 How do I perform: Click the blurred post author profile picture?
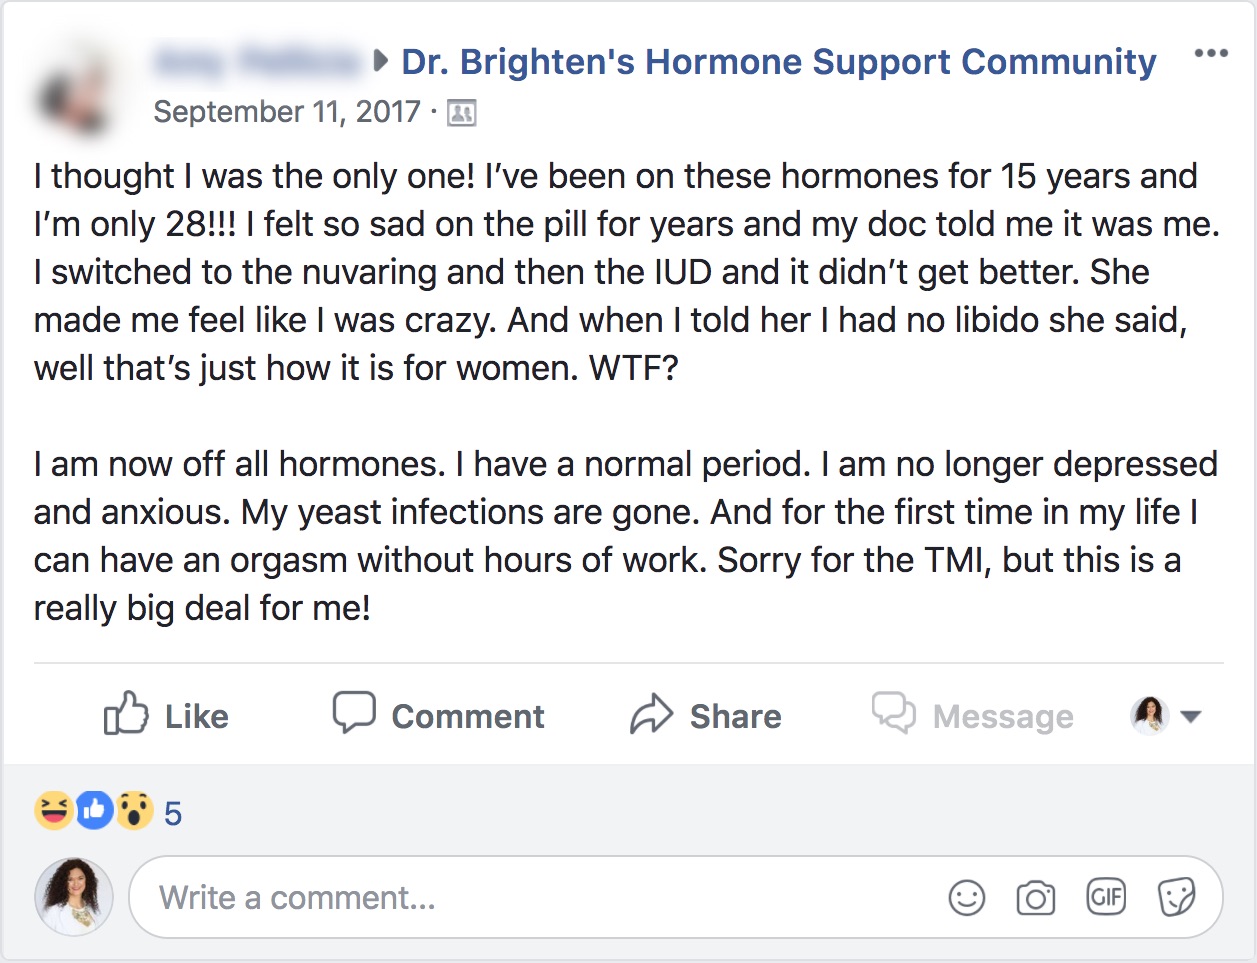(x=76, y=94)
